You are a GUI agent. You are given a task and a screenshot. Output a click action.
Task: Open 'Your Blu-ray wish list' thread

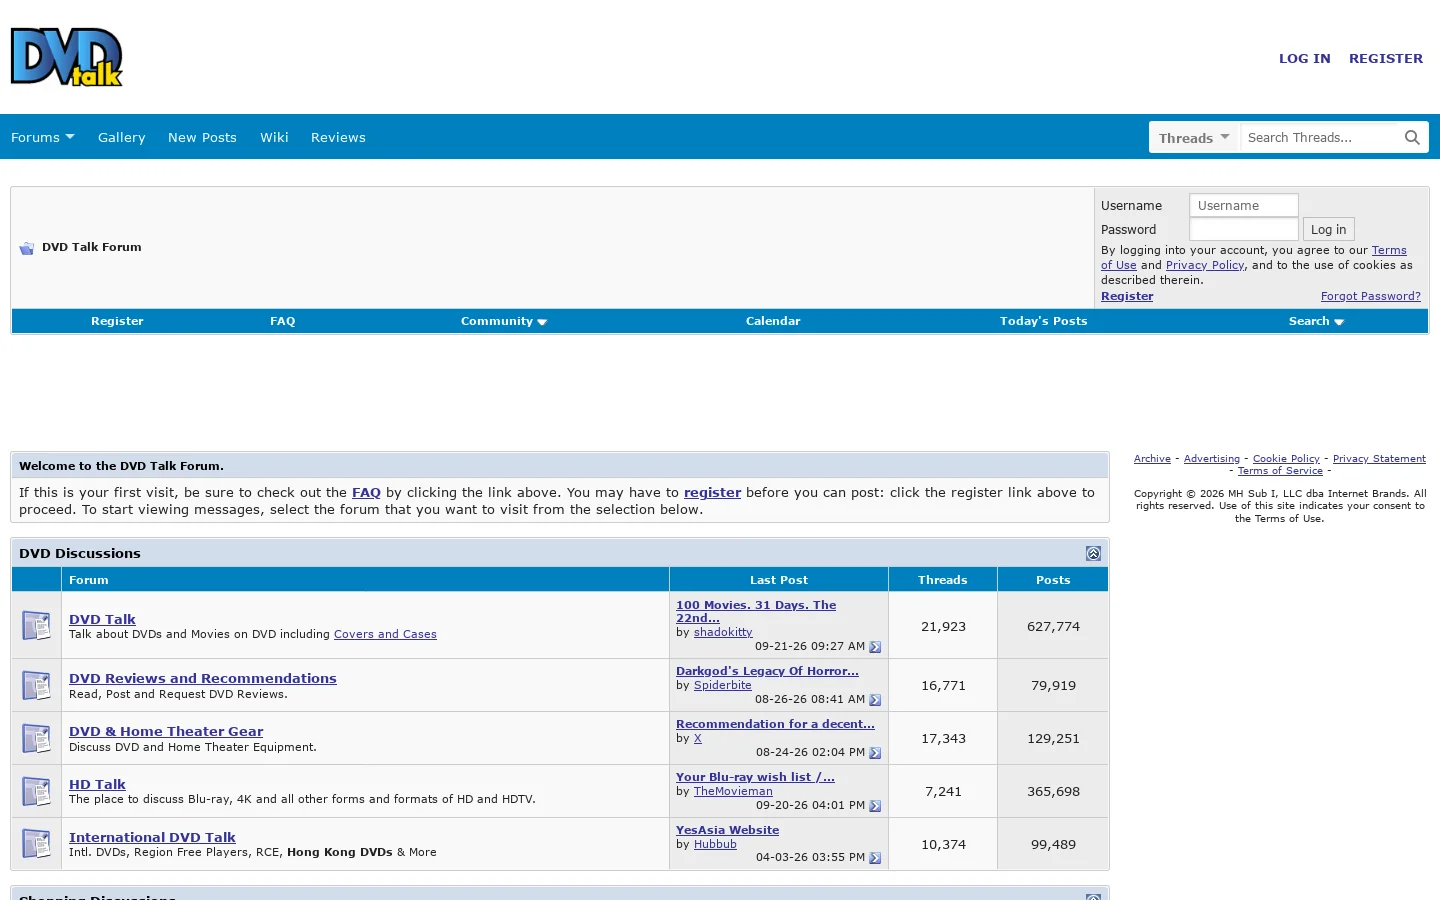(x=755, y=777)
